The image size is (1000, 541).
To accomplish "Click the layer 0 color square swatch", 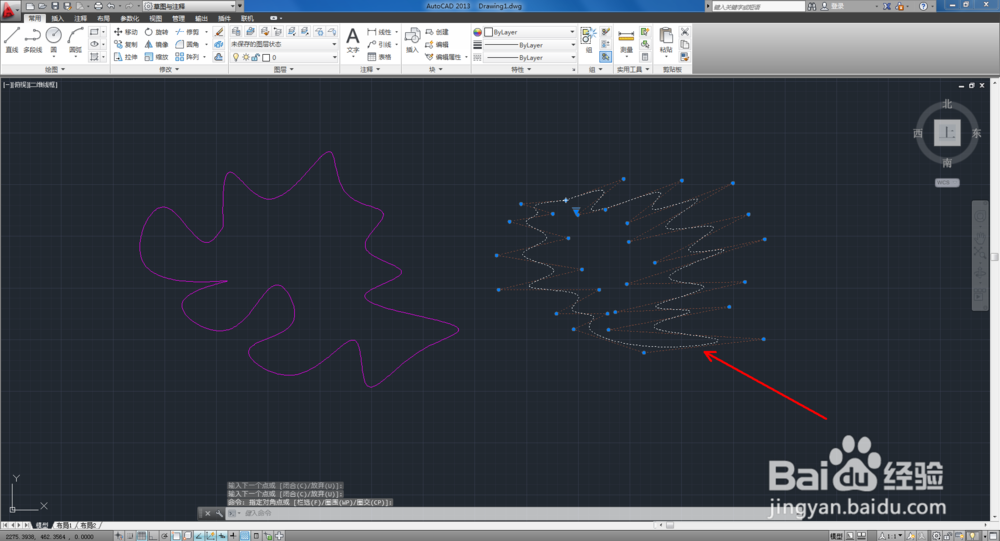I will click(266, 57).
